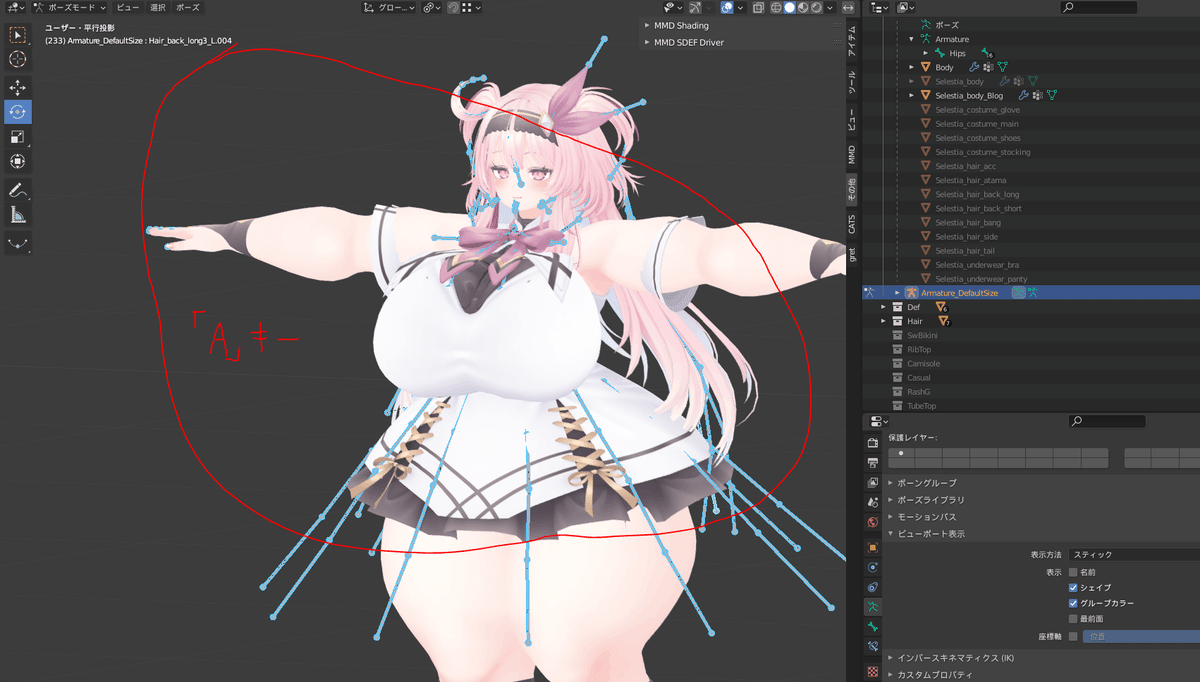Enable the 最前面 checkbox
The image size is (1200, 682).
pos(1073,619)
